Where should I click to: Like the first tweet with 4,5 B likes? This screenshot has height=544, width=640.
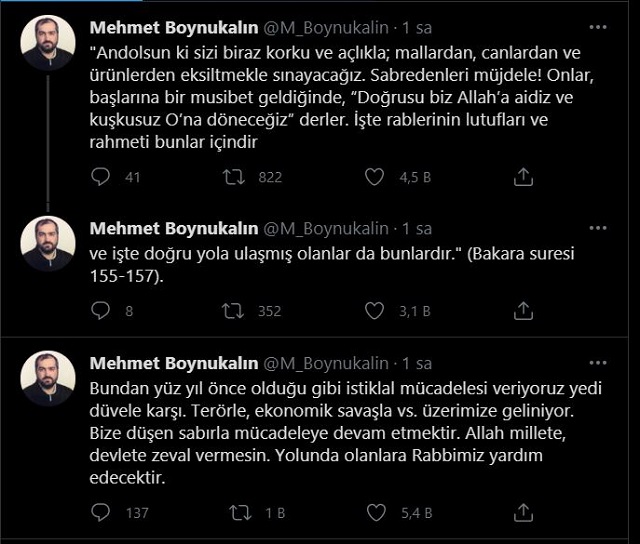click(x=375, y=177)
